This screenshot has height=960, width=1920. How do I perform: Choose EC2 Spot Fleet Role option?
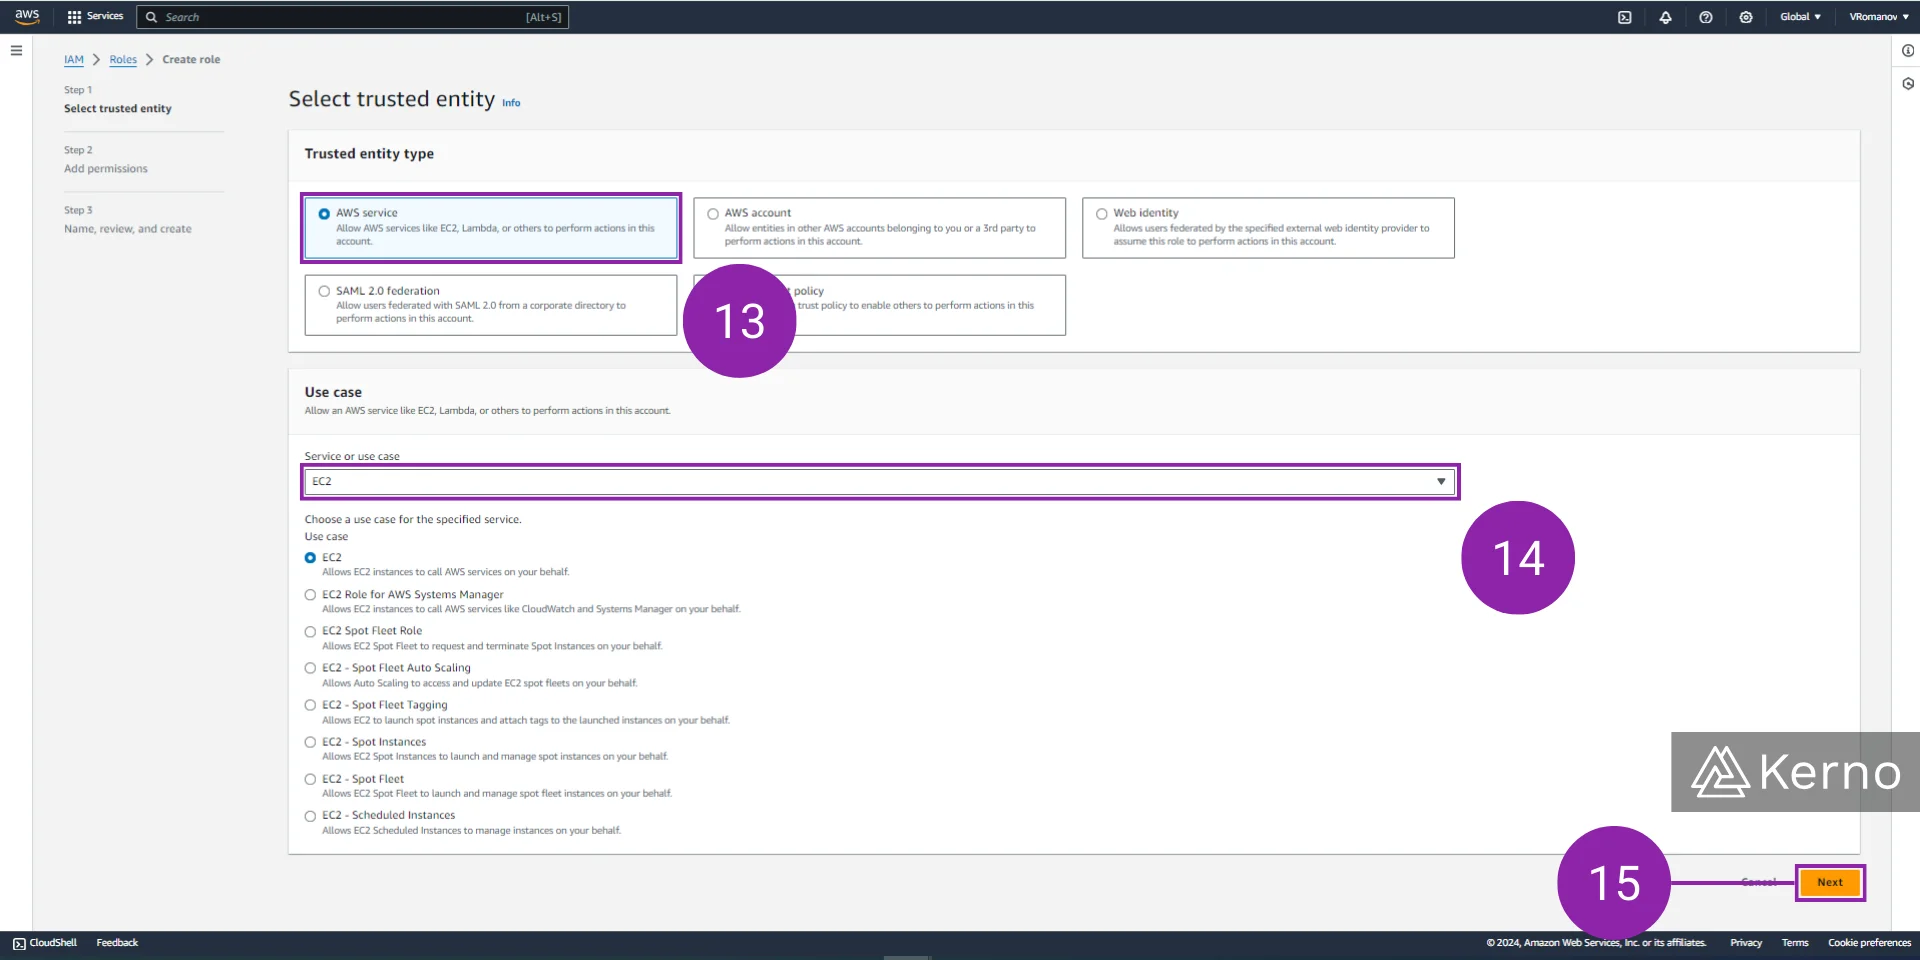(x=310, y=632)
